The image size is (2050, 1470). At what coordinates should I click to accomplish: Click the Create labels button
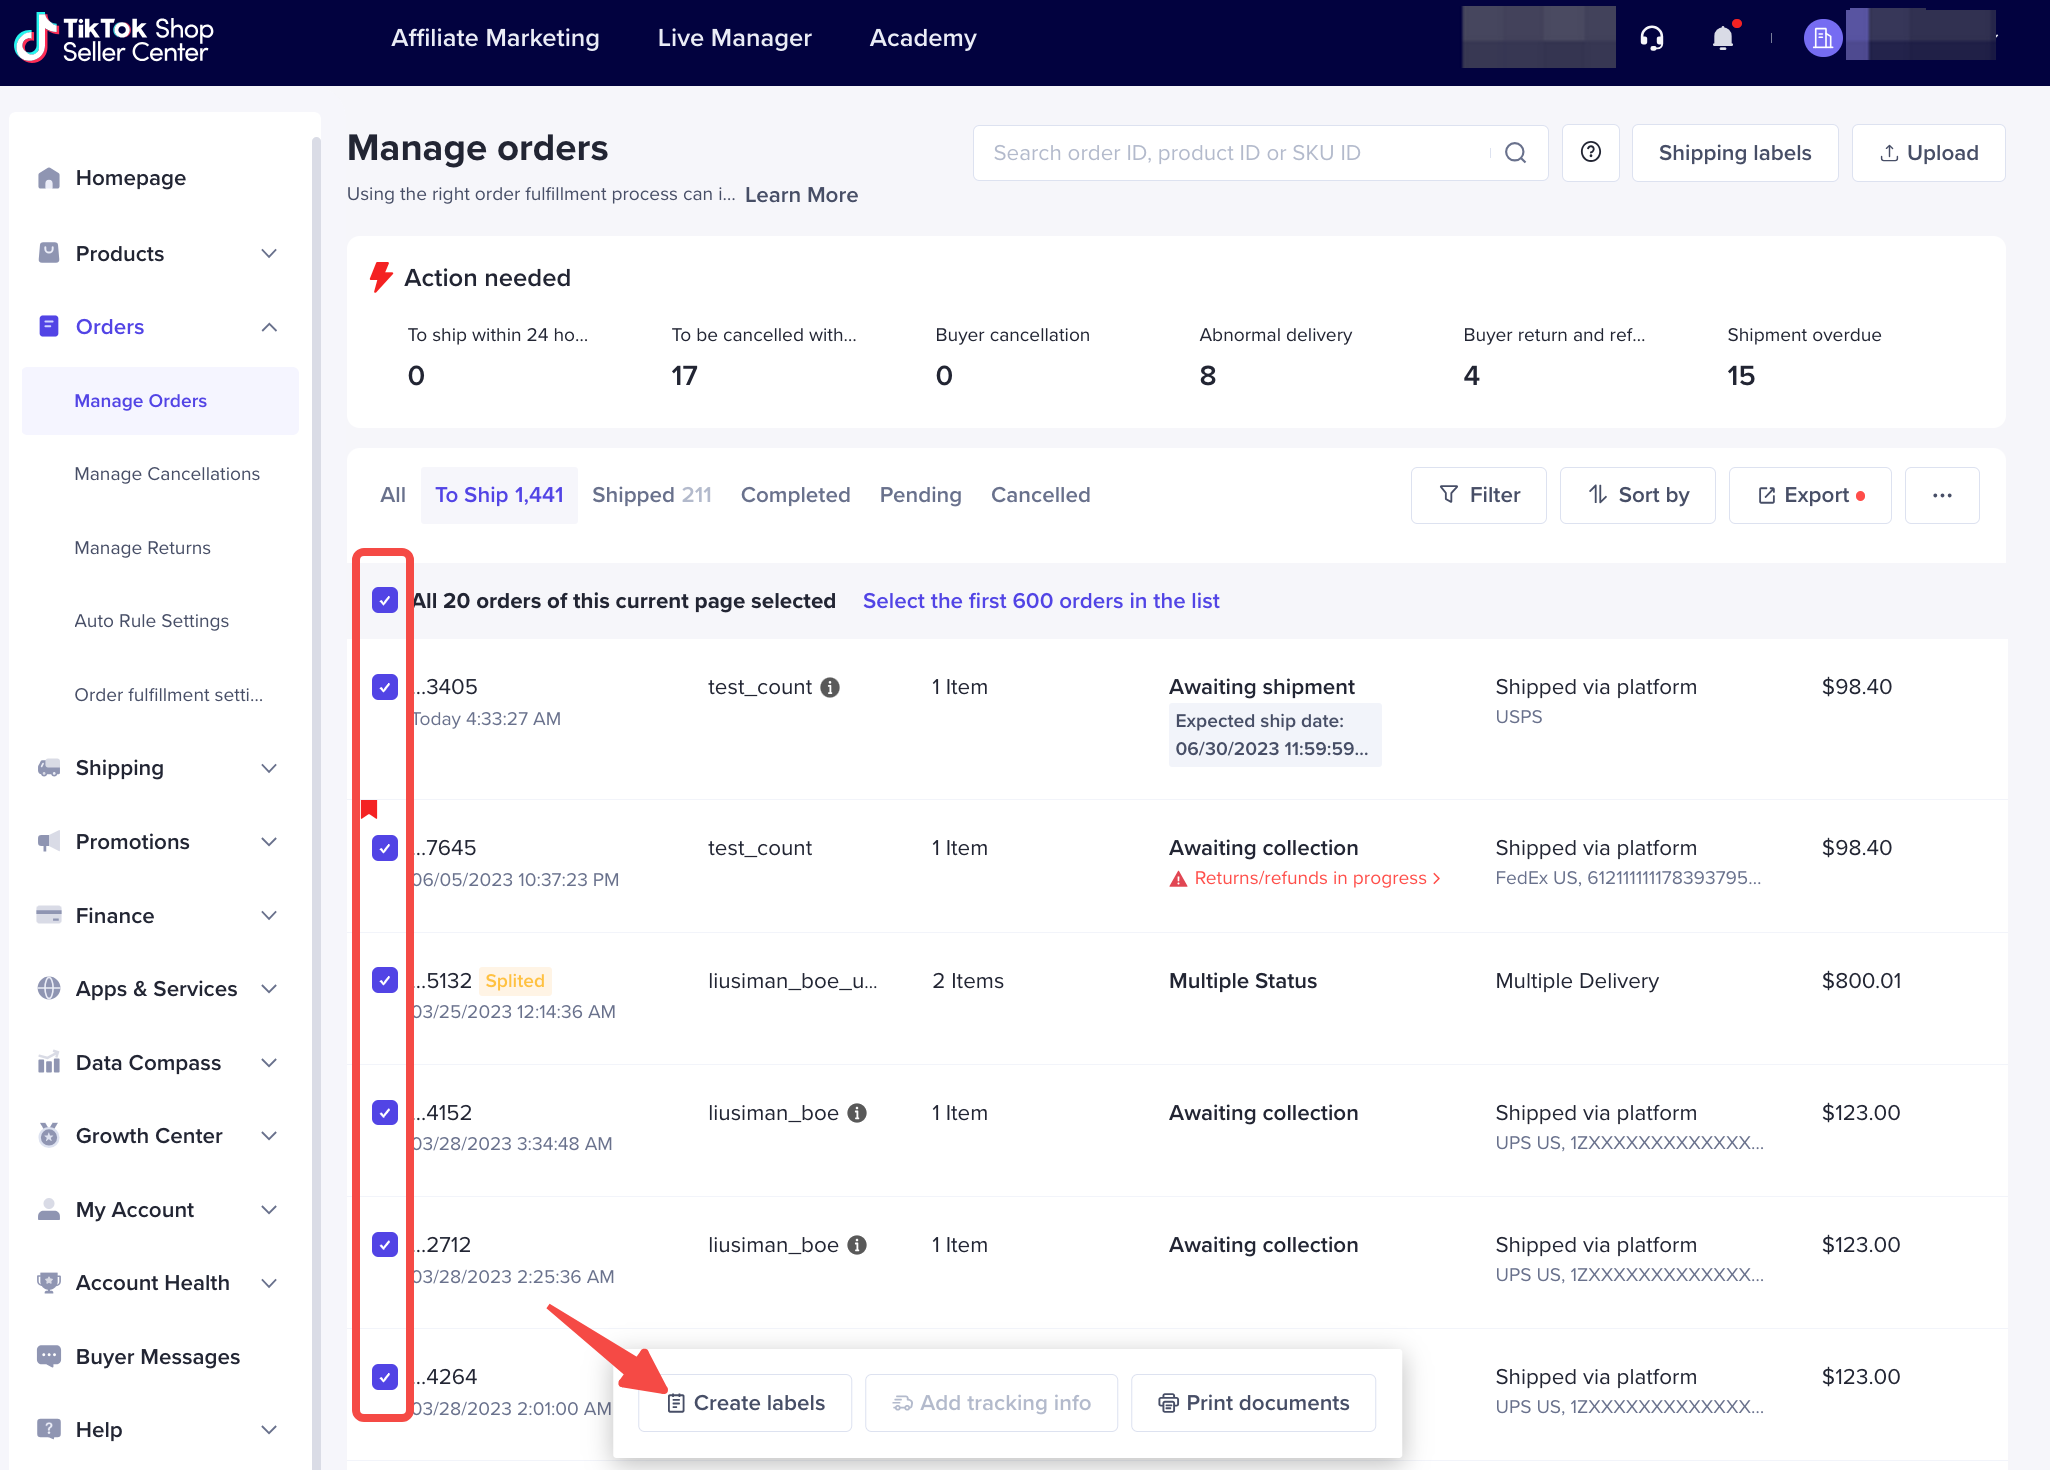tap(745, 1403)
